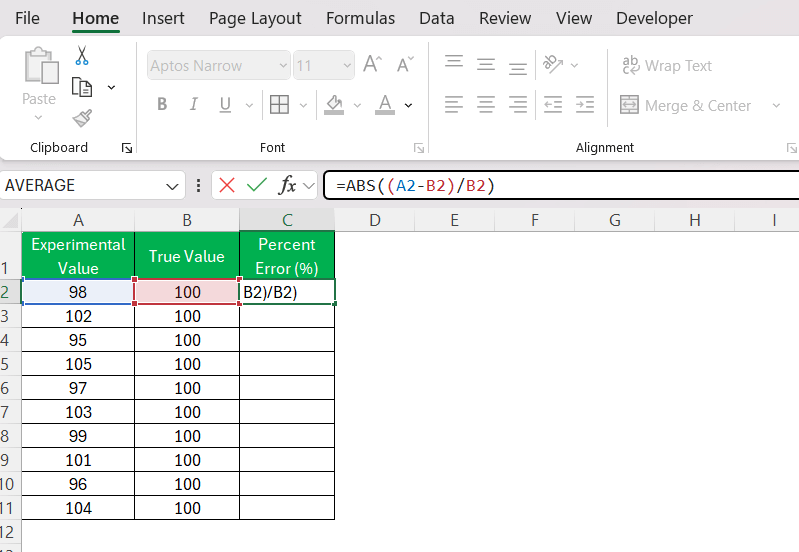Image resolution: width=799 pixels, height=552 pixels.
Task: Open the font color dropdown arrow
Action: click(408, 106)
